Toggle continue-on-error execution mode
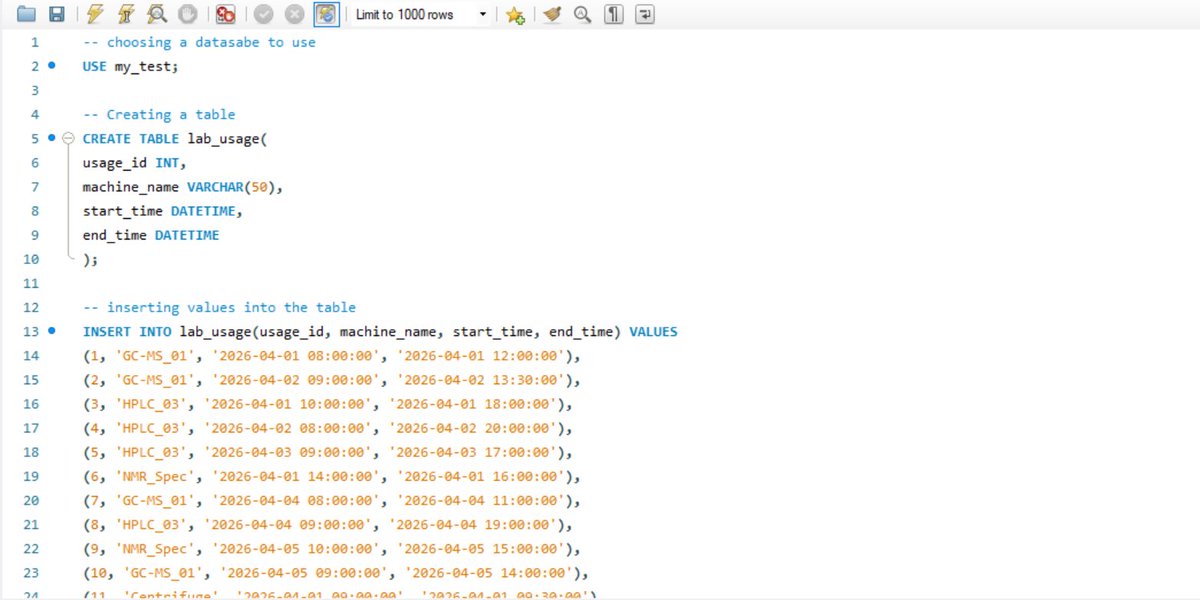1200x600 pixels. pos(226,14)
